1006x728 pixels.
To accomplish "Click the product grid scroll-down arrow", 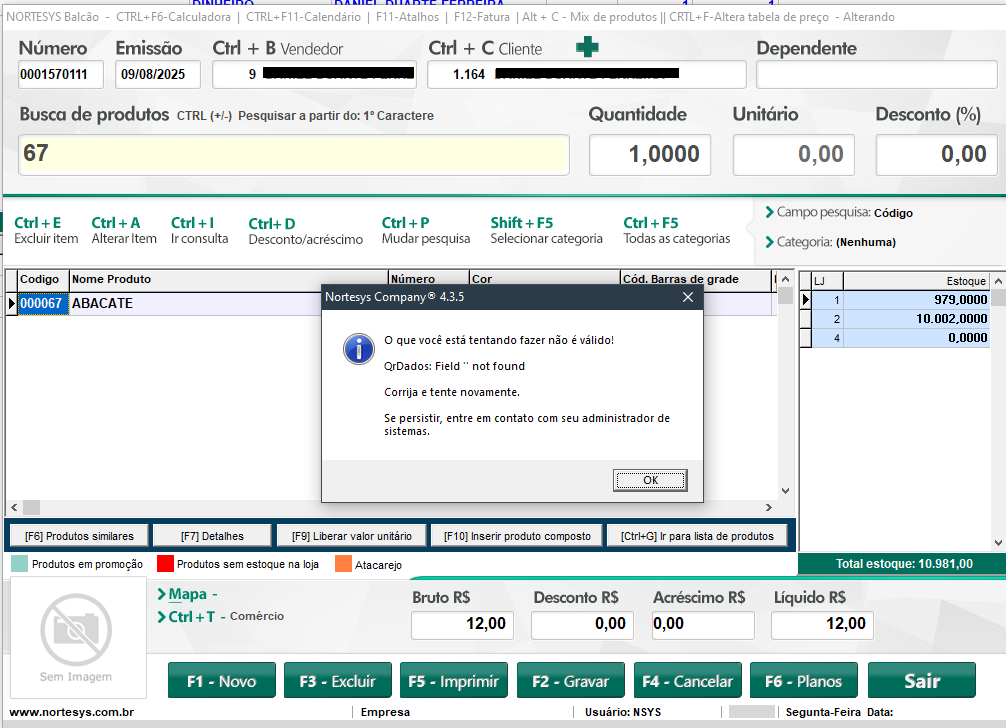I will 785,491.
